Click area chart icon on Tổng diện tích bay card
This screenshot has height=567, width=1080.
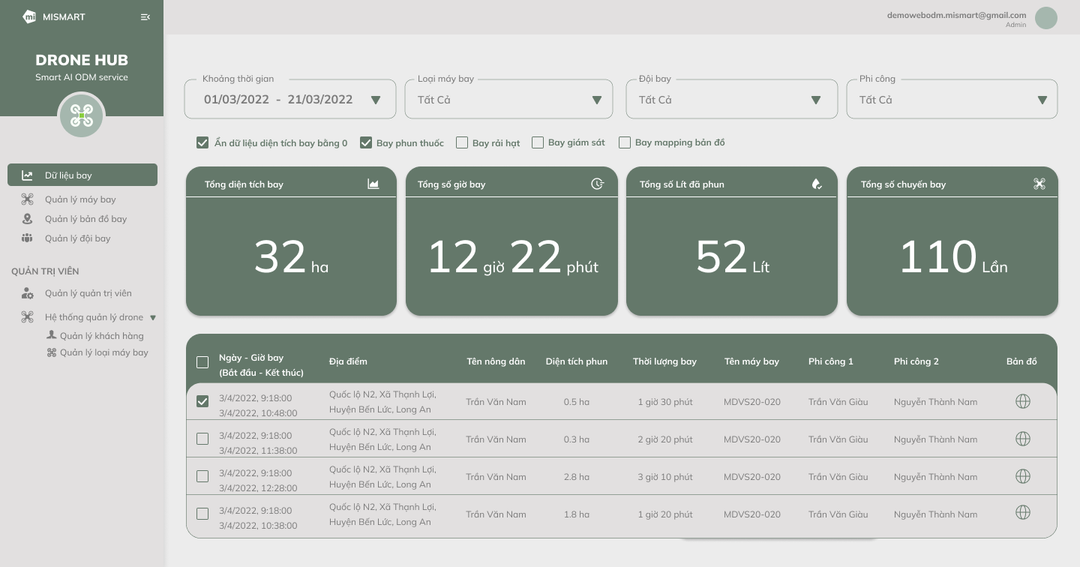tap(373, 184)
